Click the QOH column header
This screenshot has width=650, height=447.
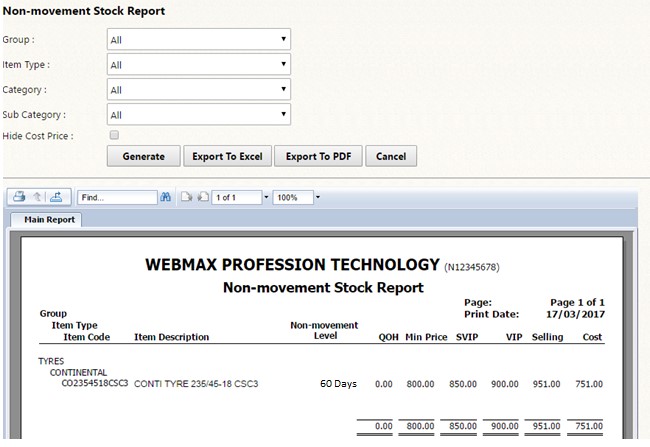[388, 337]
